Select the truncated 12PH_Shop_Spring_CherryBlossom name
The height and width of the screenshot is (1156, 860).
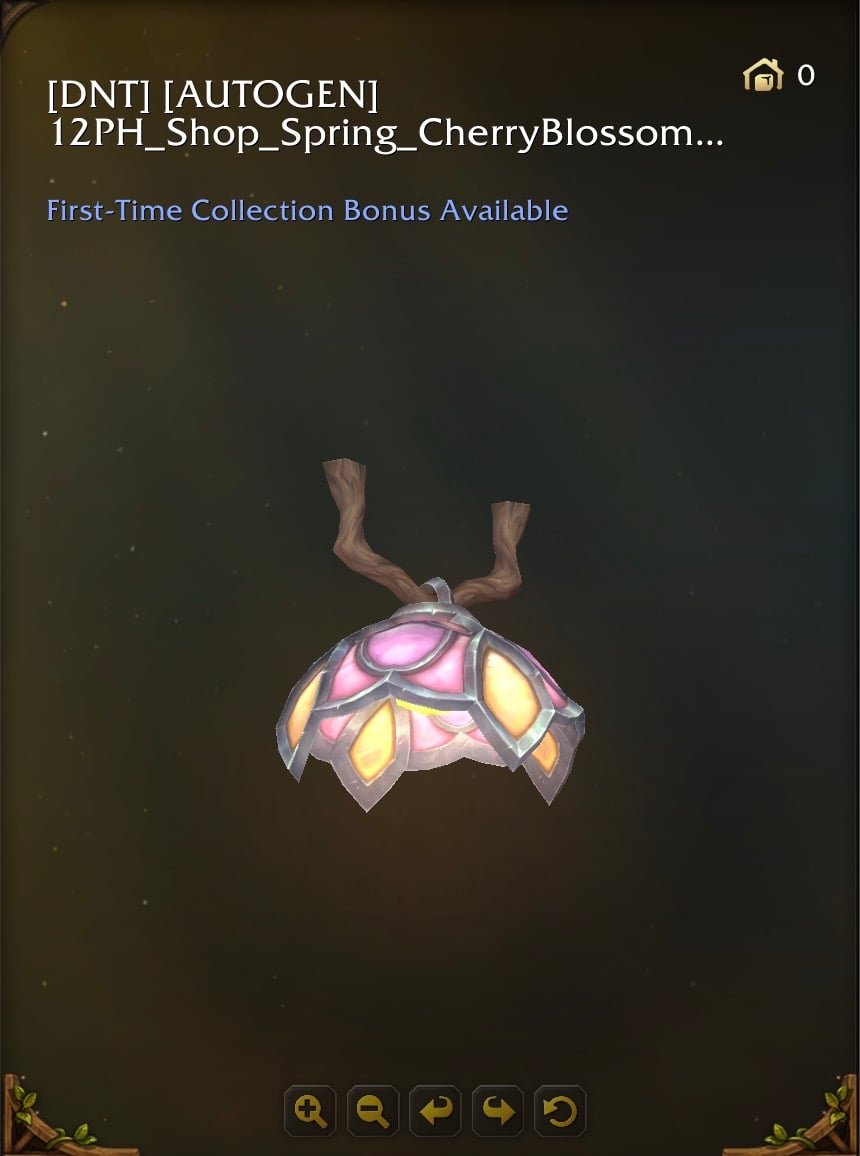coord(385,133)
